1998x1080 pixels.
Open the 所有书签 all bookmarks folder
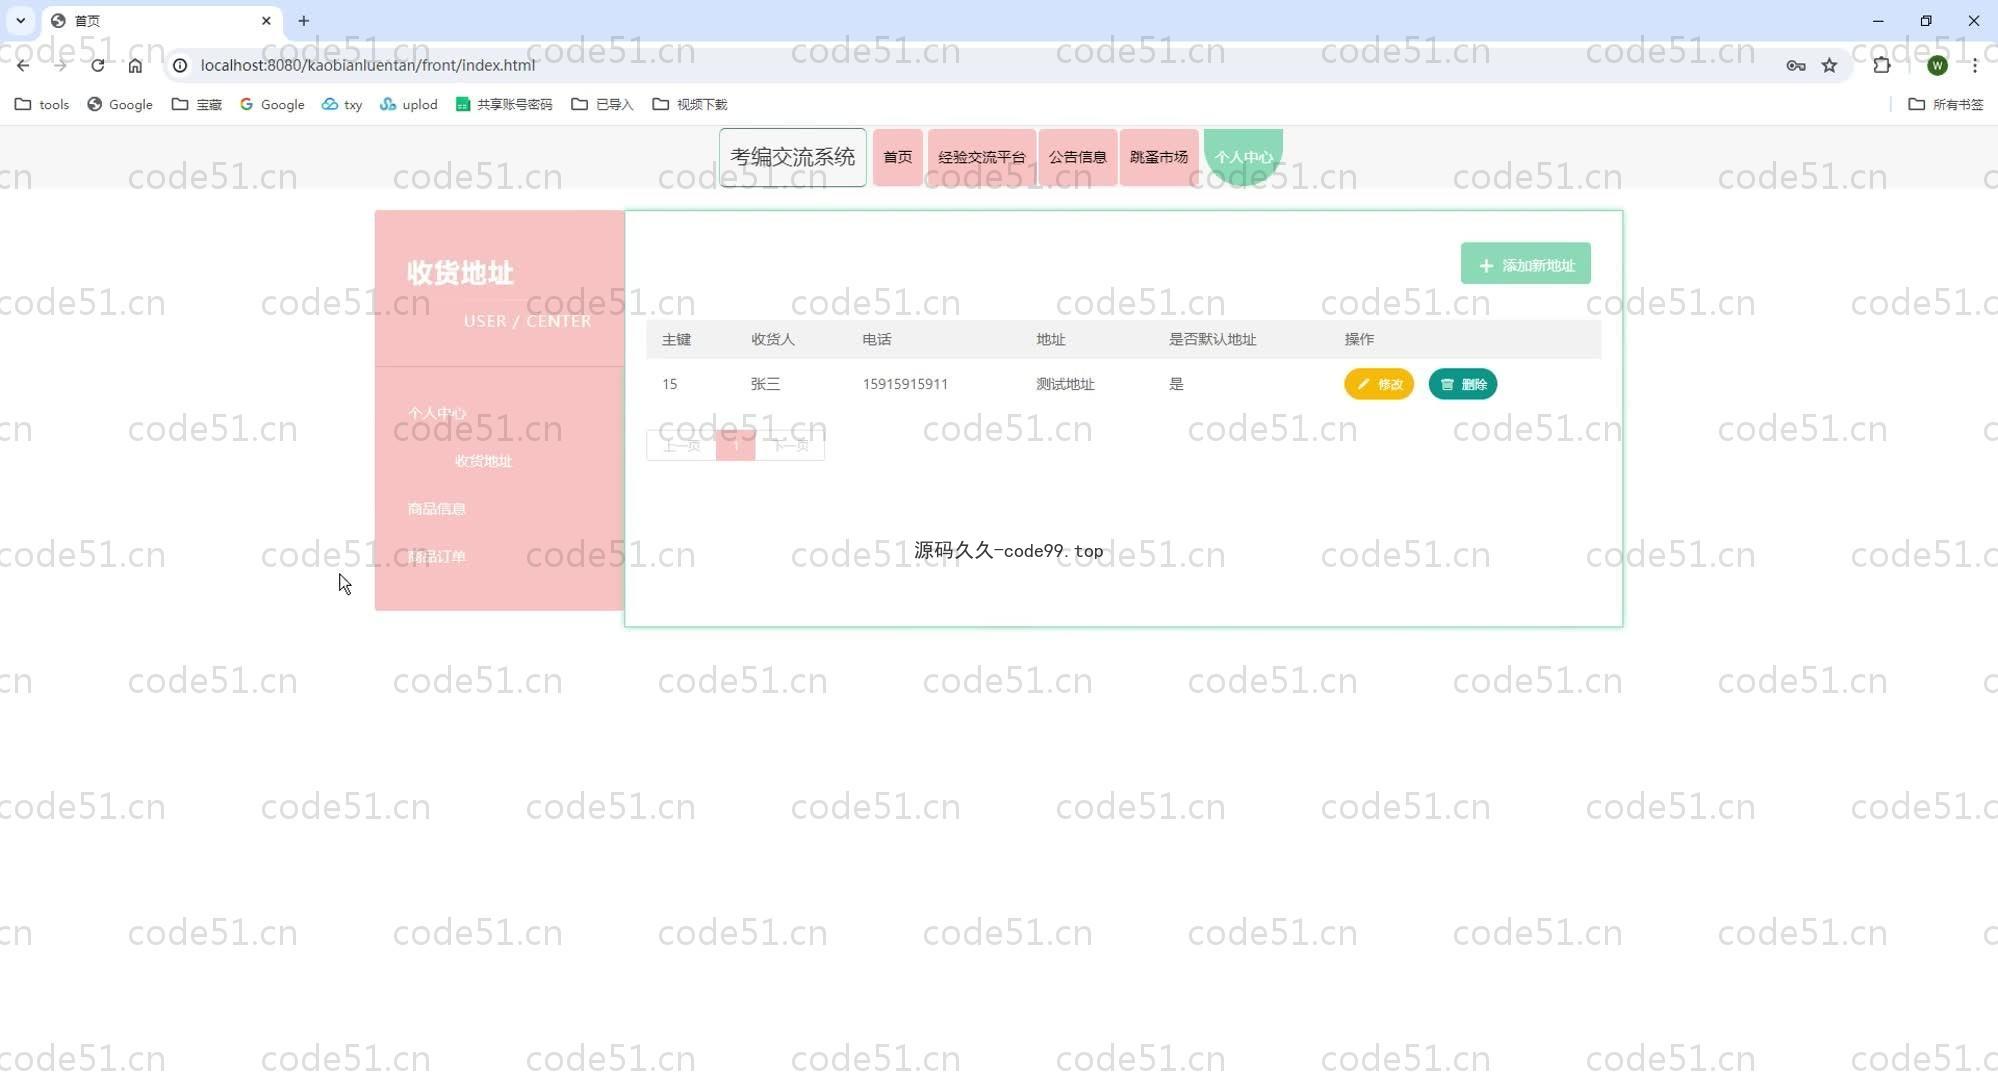[x=1946, y=104]
